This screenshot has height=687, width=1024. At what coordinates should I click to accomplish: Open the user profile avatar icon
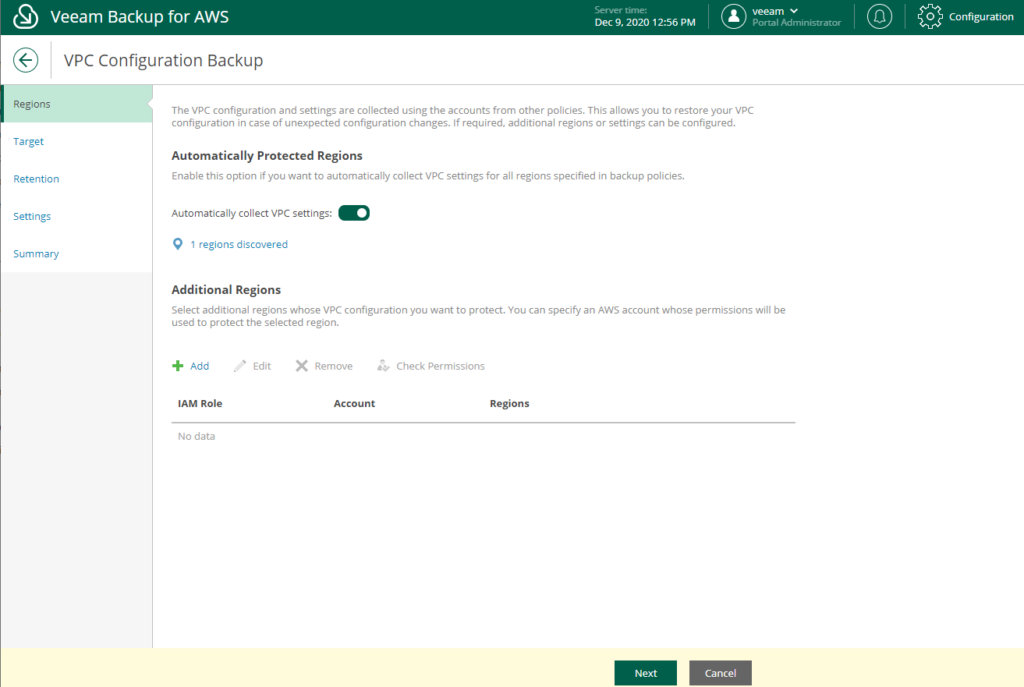point(733,16)
